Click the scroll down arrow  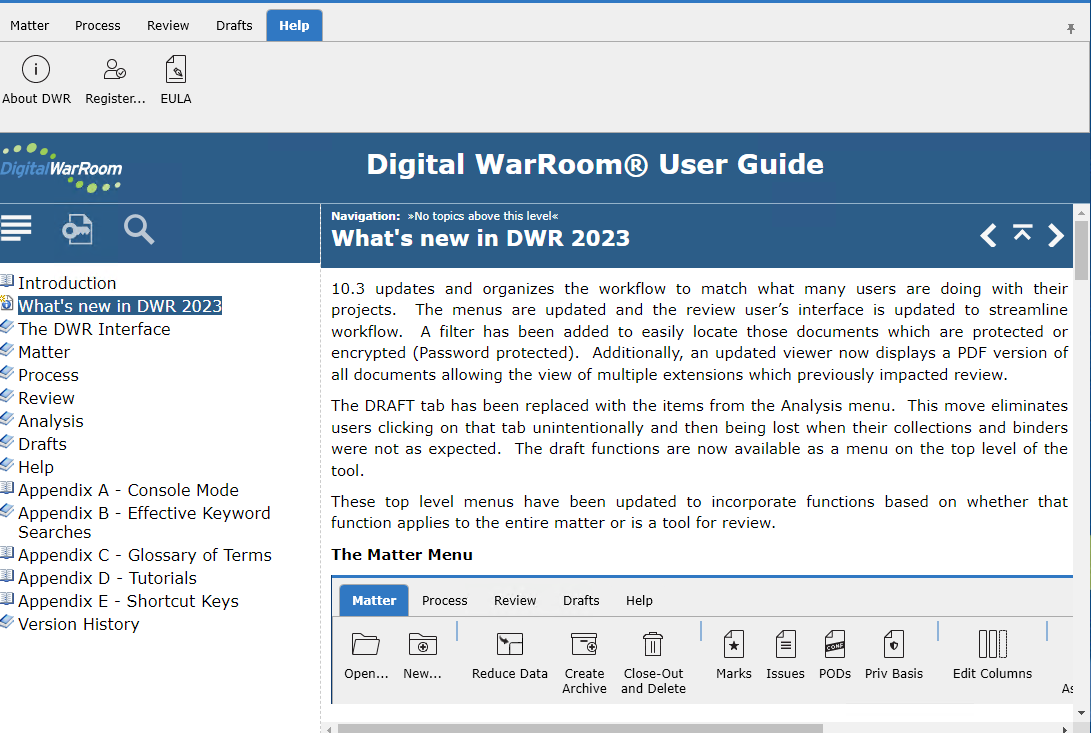point(1081,713)
